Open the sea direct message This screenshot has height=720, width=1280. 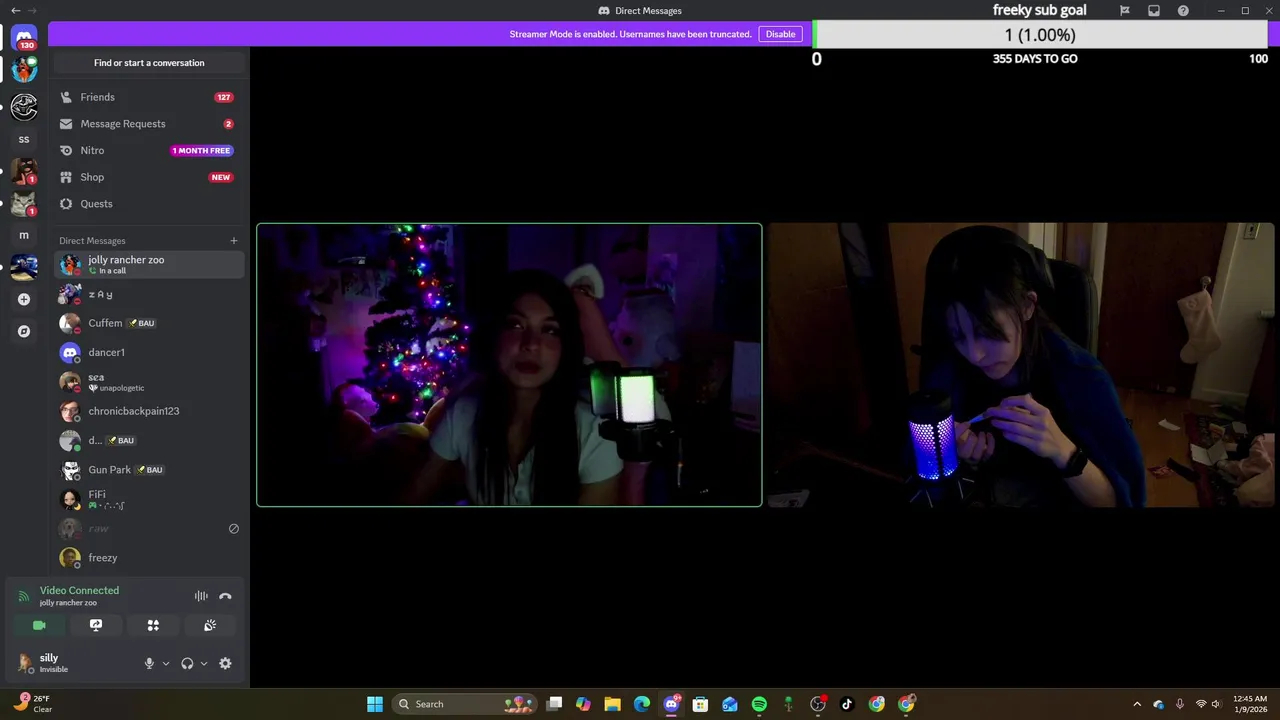pyautogui.click(x=149, y=382)
